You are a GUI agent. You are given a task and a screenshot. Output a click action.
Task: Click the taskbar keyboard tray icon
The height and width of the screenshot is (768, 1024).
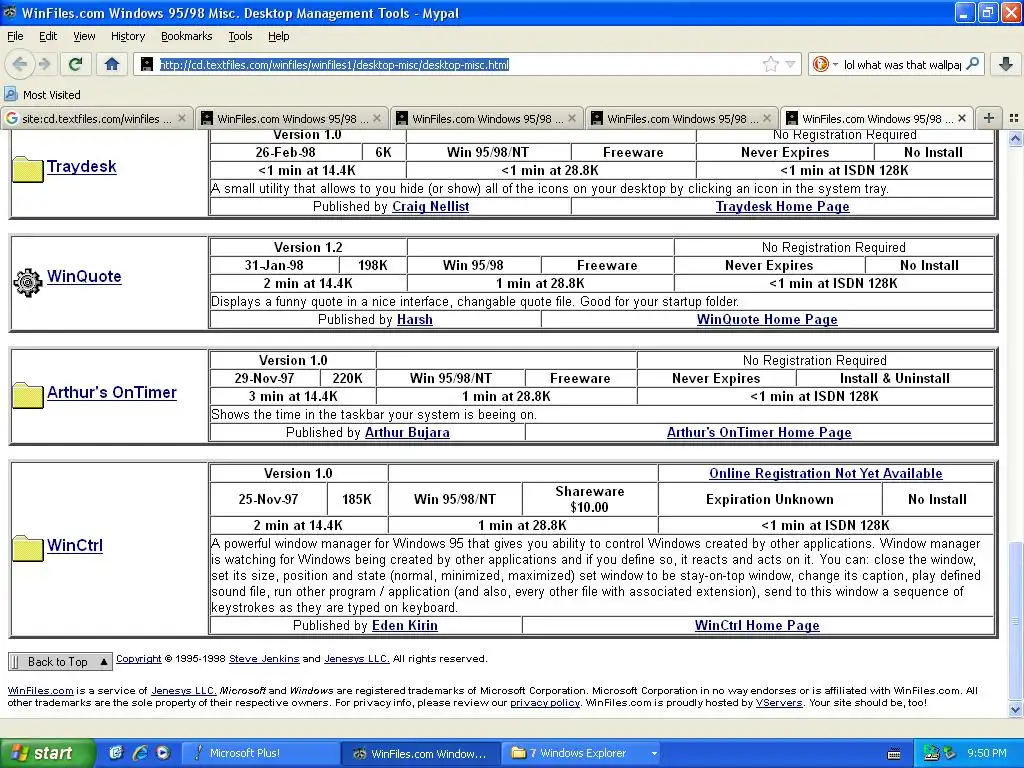coord(894,754)
